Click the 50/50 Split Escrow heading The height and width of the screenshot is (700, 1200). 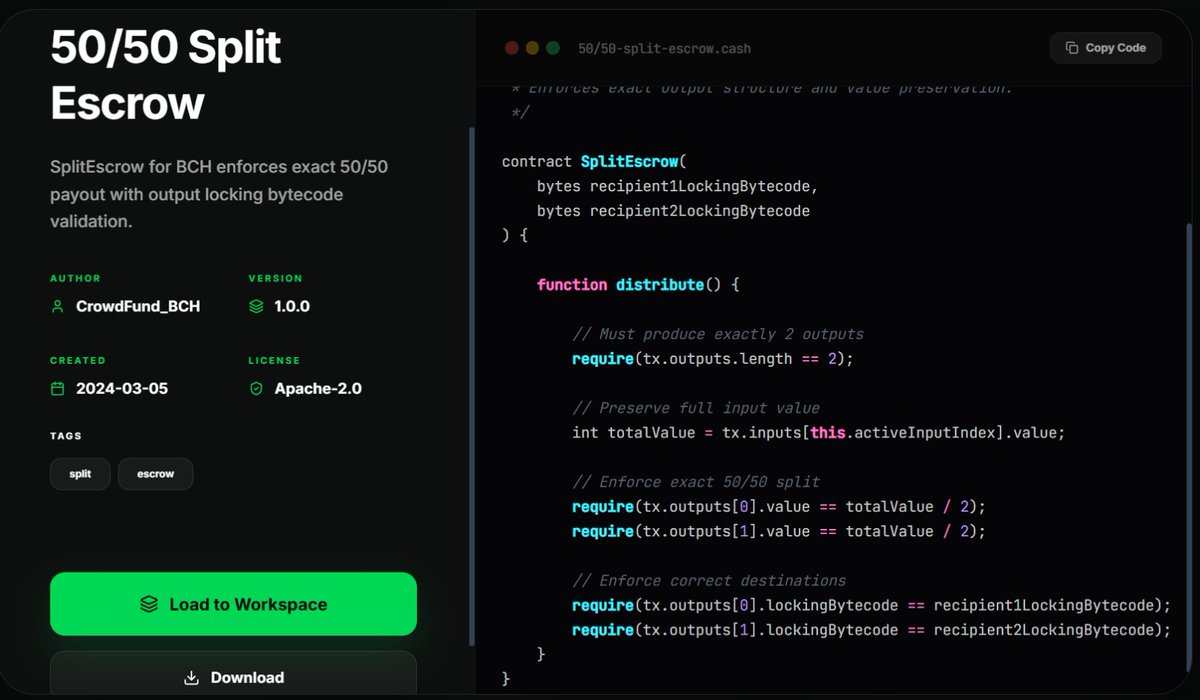point(166,74)
